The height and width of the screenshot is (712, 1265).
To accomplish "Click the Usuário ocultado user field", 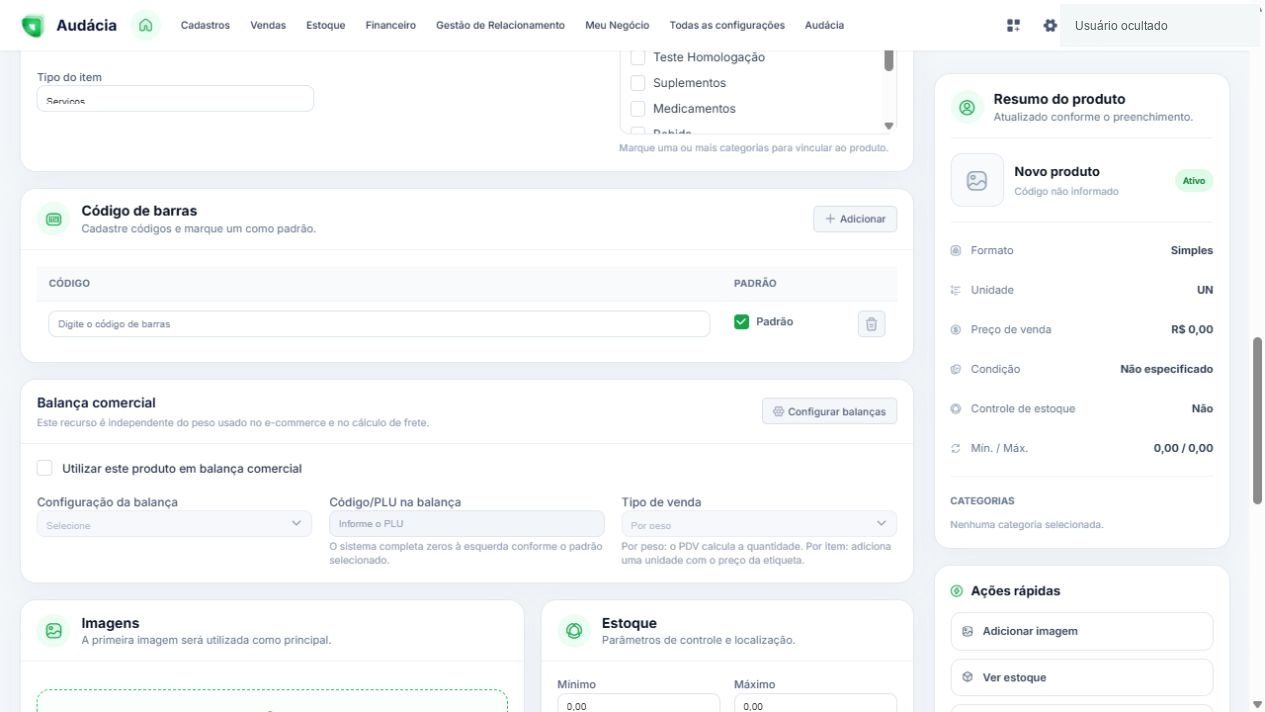I will pyautogui.click(x=1160, y=25).
